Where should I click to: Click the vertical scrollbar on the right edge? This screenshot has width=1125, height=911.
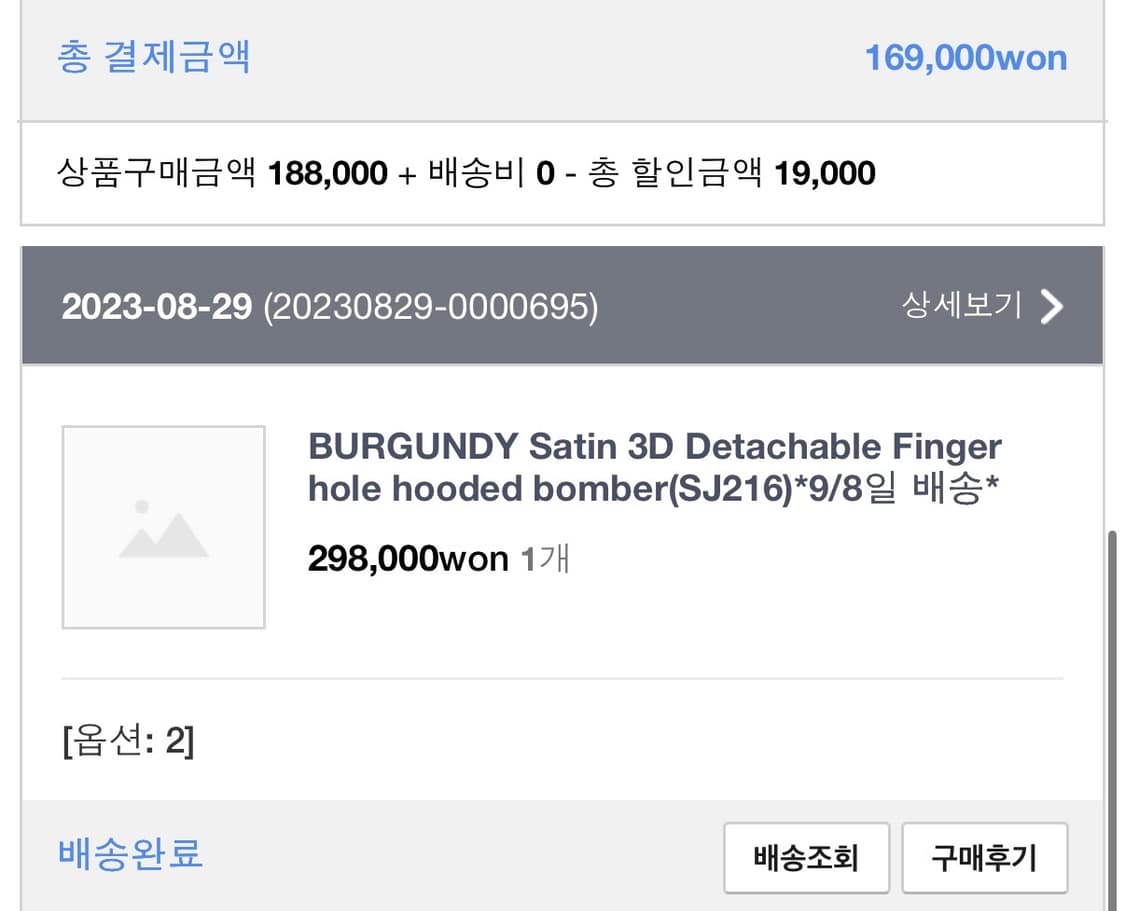pos(1113,720)
